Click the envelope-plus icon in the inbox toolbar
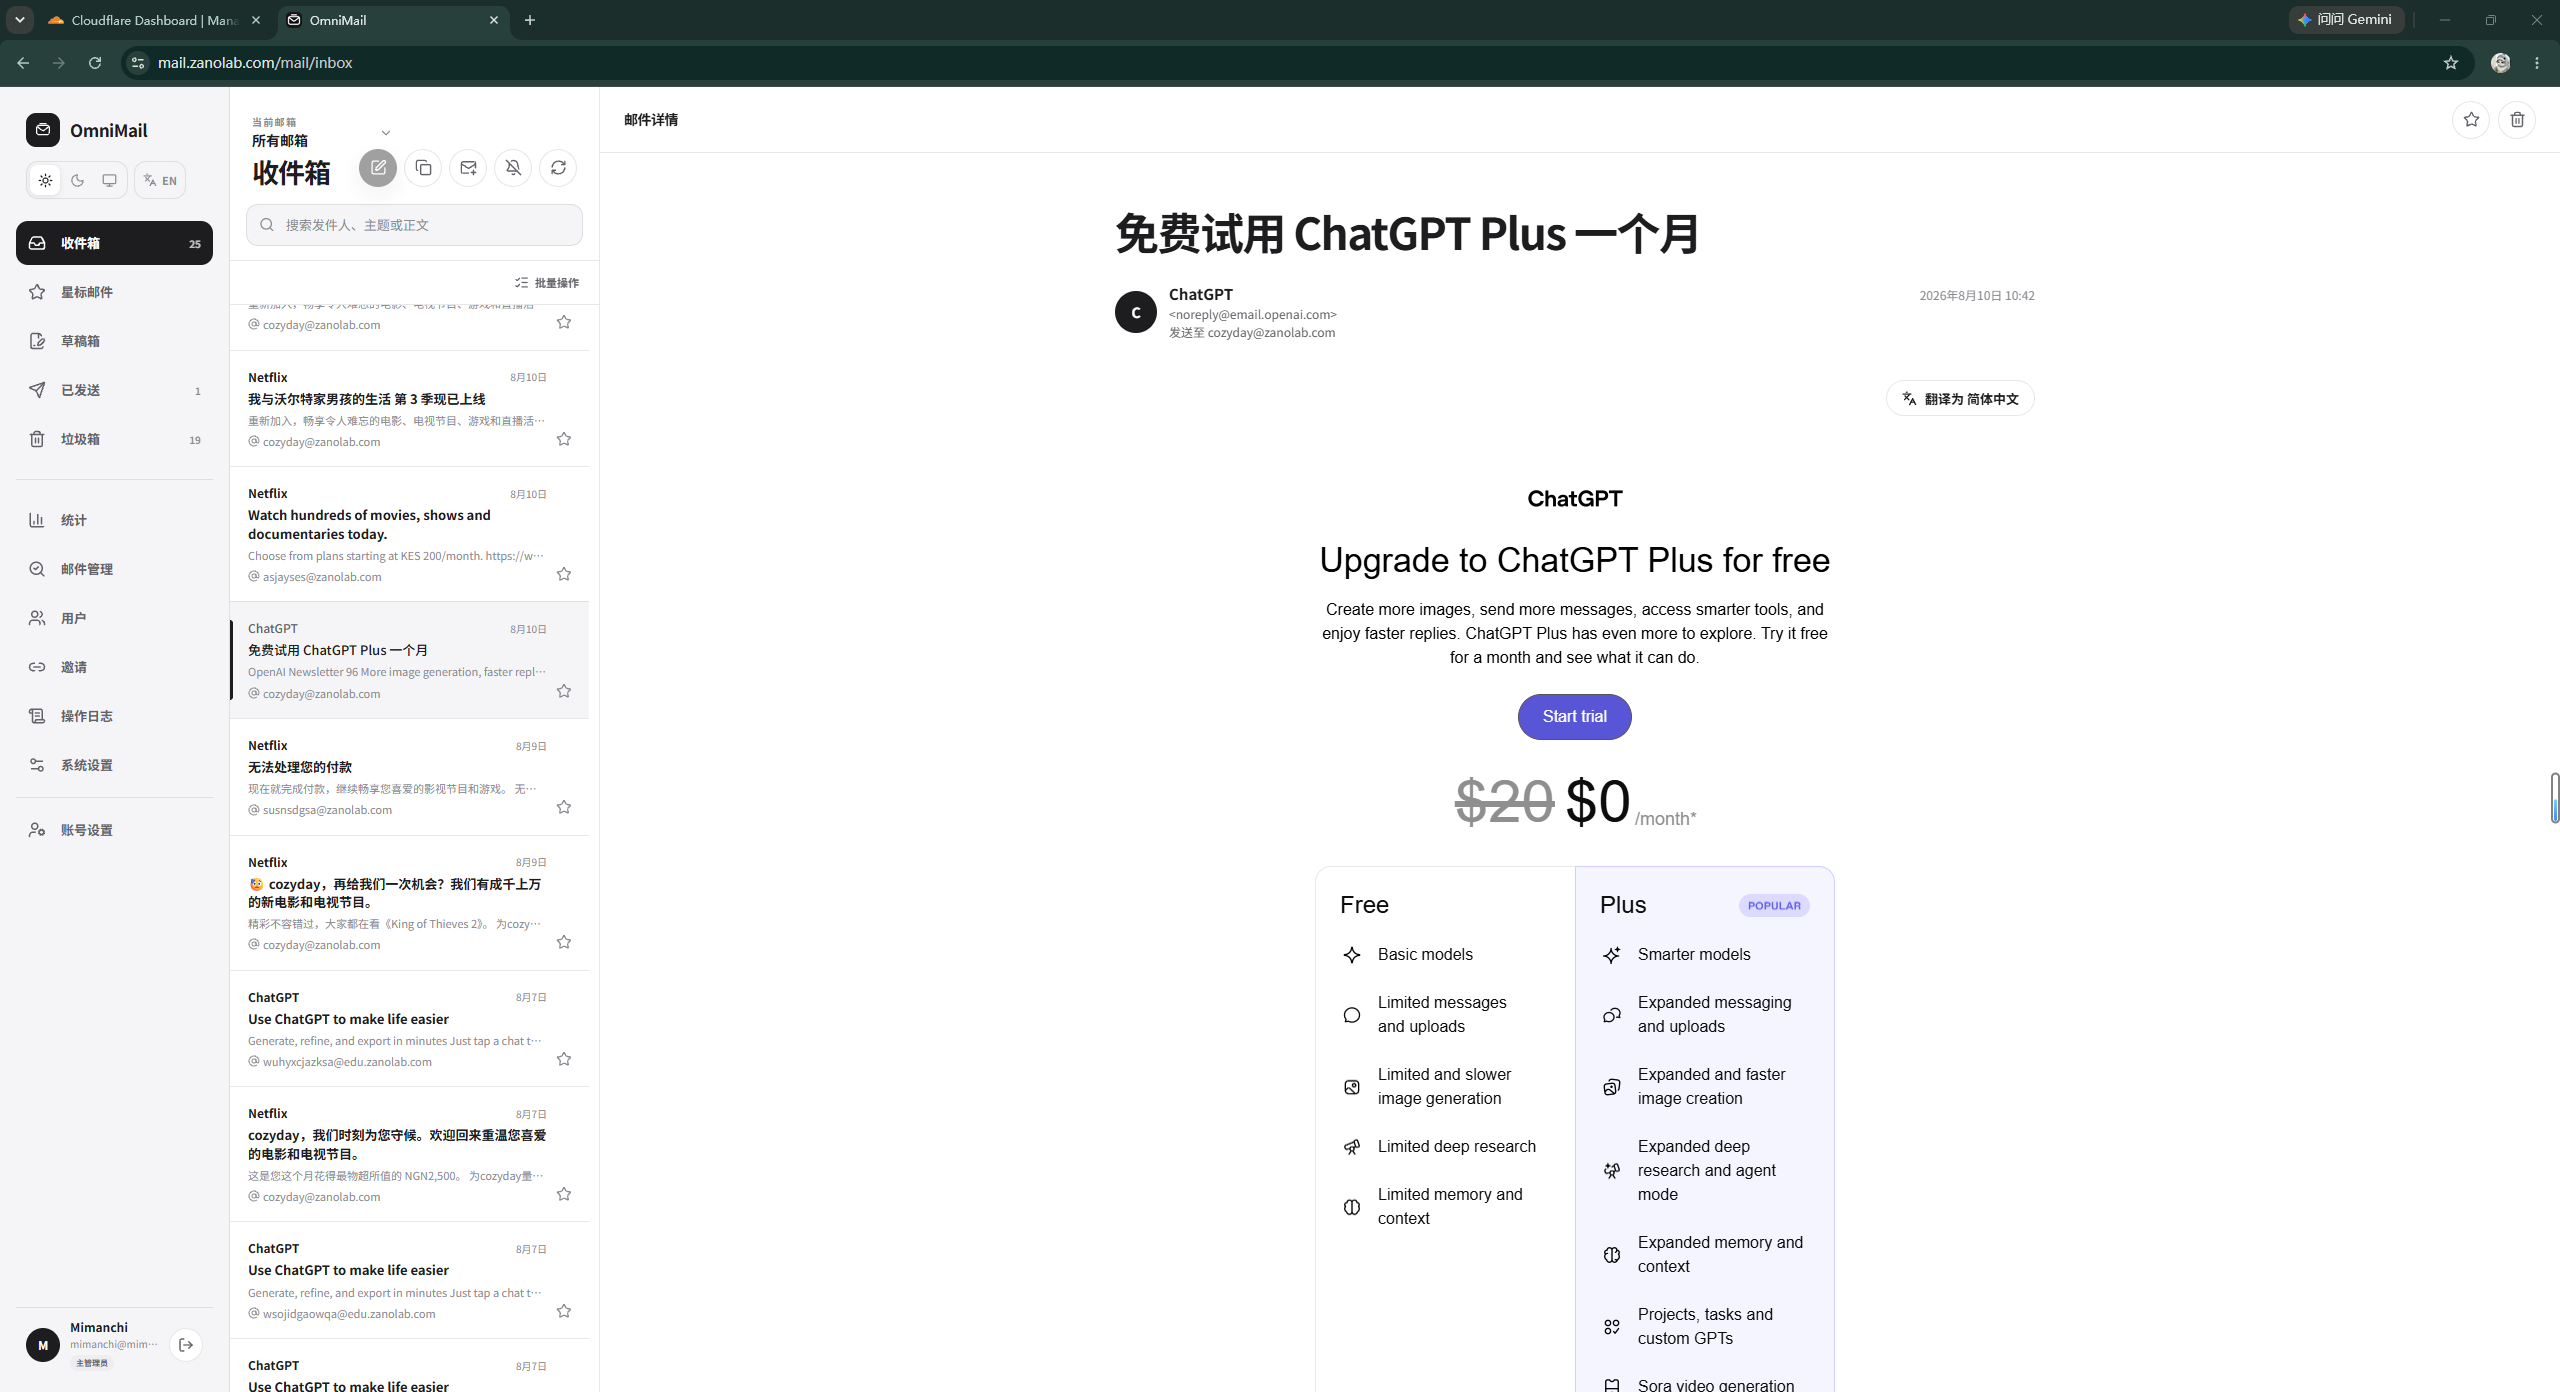 (468, 168)
